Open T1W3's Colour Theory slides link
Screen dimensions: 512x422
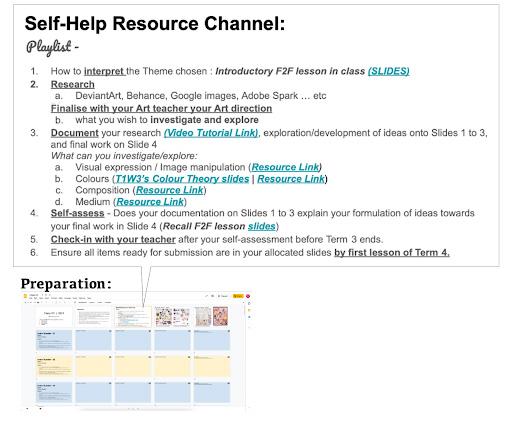[x=182, y=179]
